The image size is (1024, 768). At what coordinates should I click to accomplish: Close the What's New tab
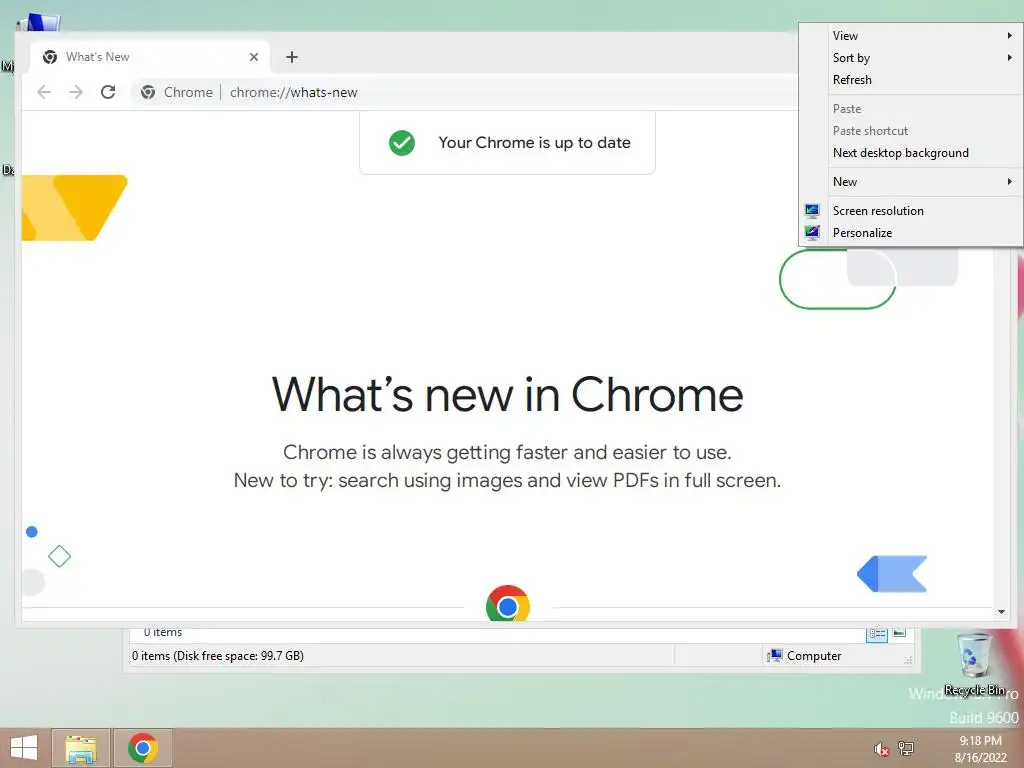pos(254,57)
